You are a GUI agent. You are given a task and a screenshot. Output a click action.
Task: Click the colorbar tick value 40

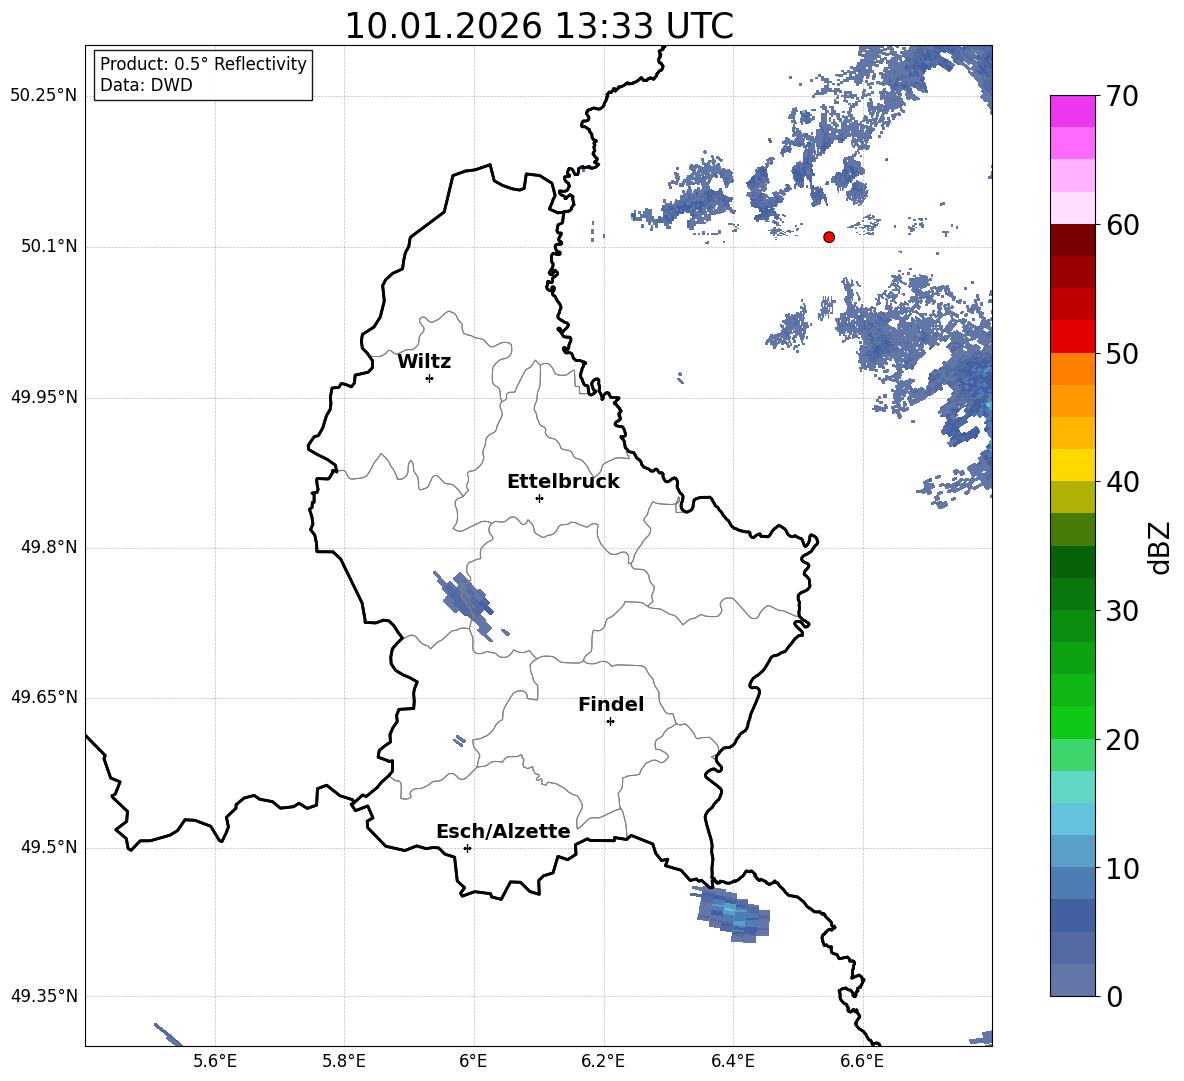click(x=1122, y=482)
